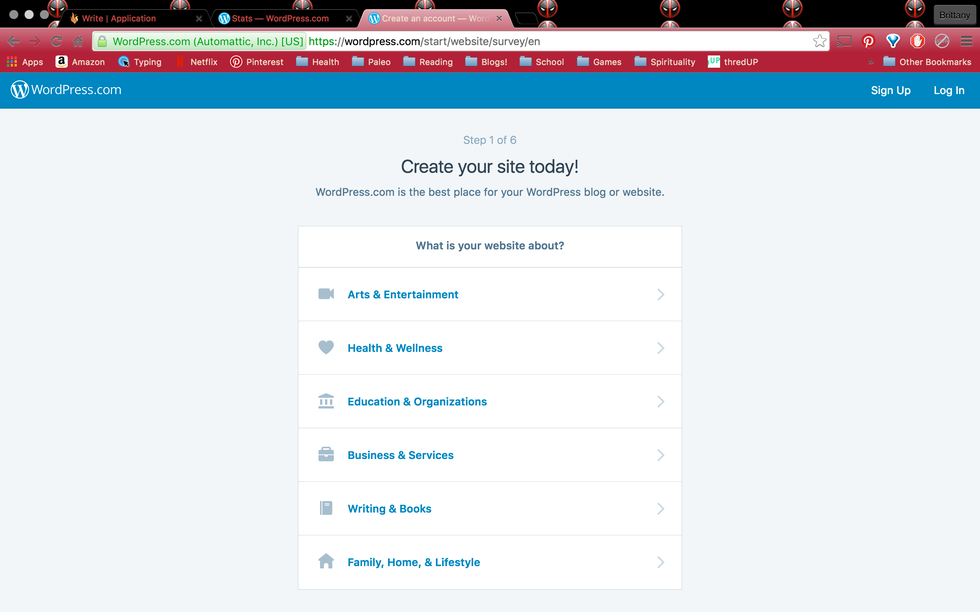Click the video camera icon for Arts & Entertainment
This screenshot has height=612, width=980.
326,294
